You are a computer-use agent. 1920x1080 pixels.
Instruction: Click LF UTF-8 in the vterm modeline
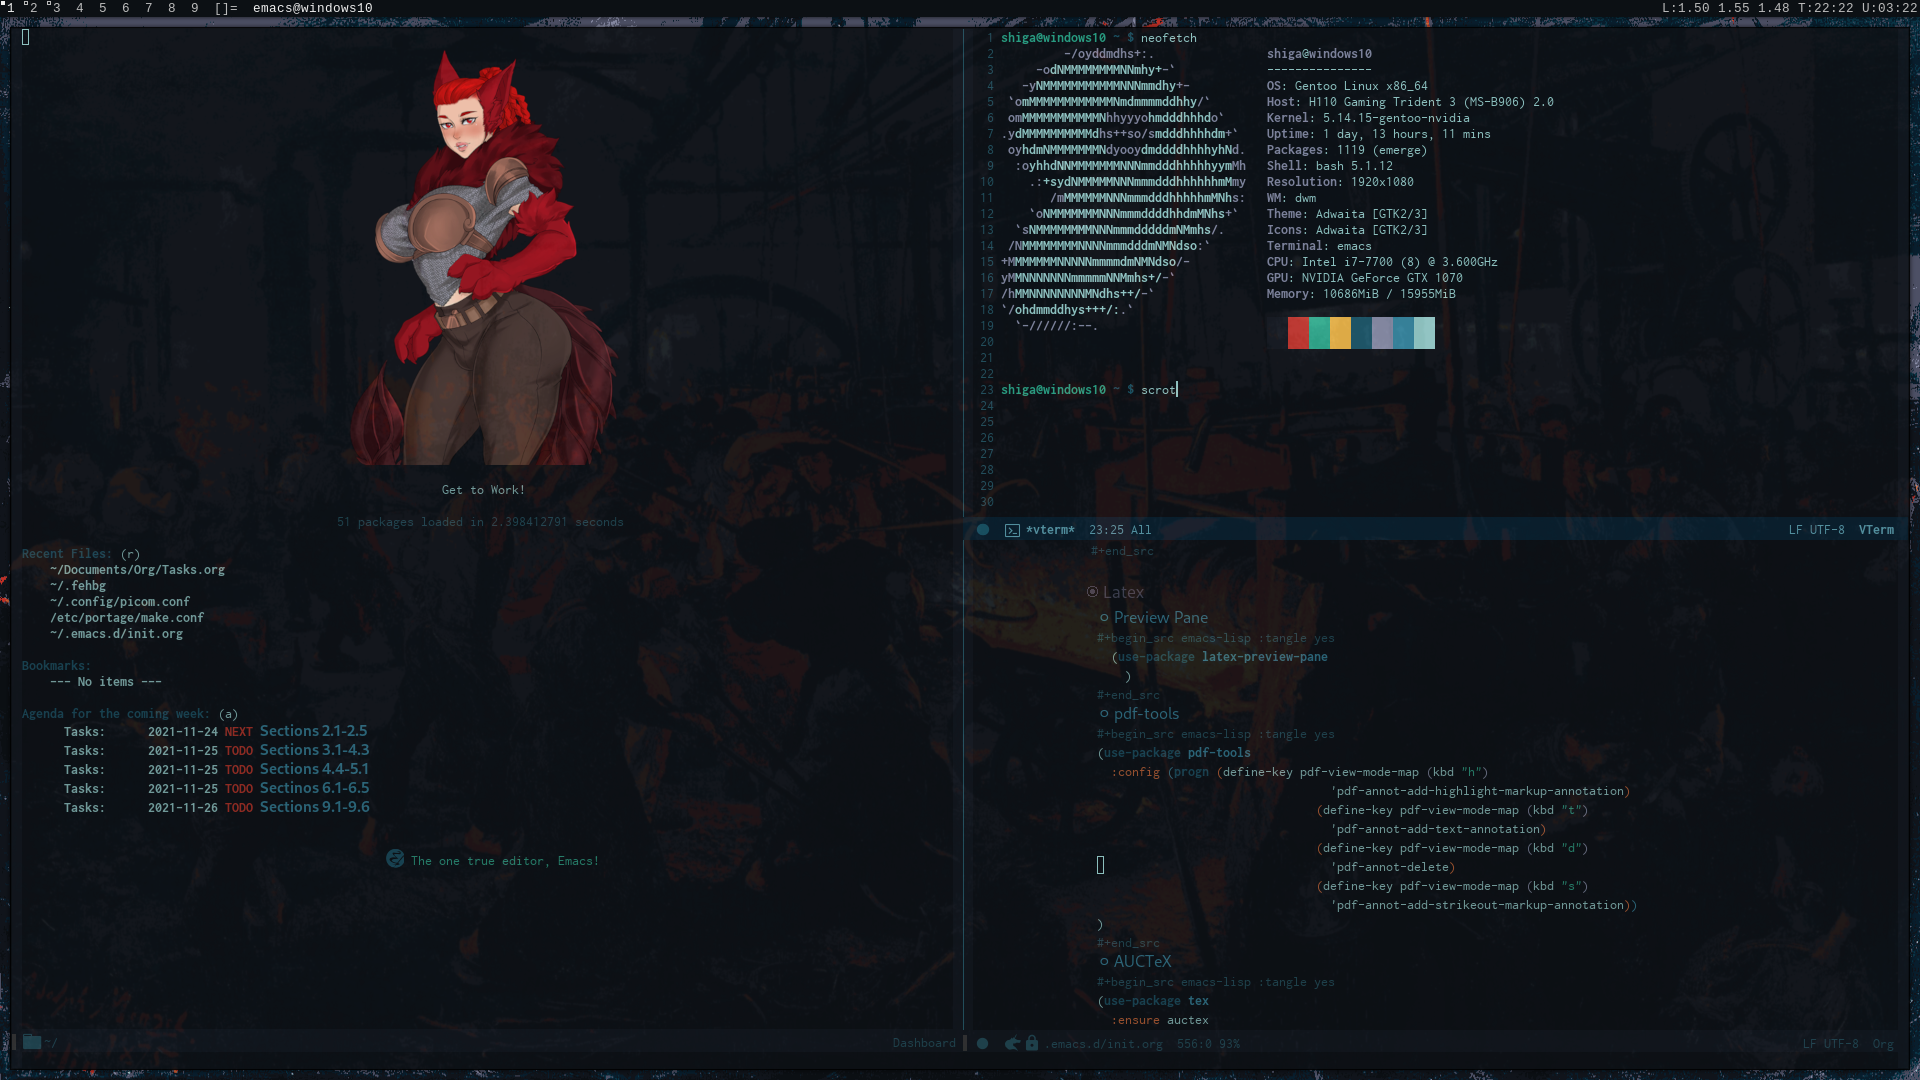pyautogui.click(x=1816, y=530)
